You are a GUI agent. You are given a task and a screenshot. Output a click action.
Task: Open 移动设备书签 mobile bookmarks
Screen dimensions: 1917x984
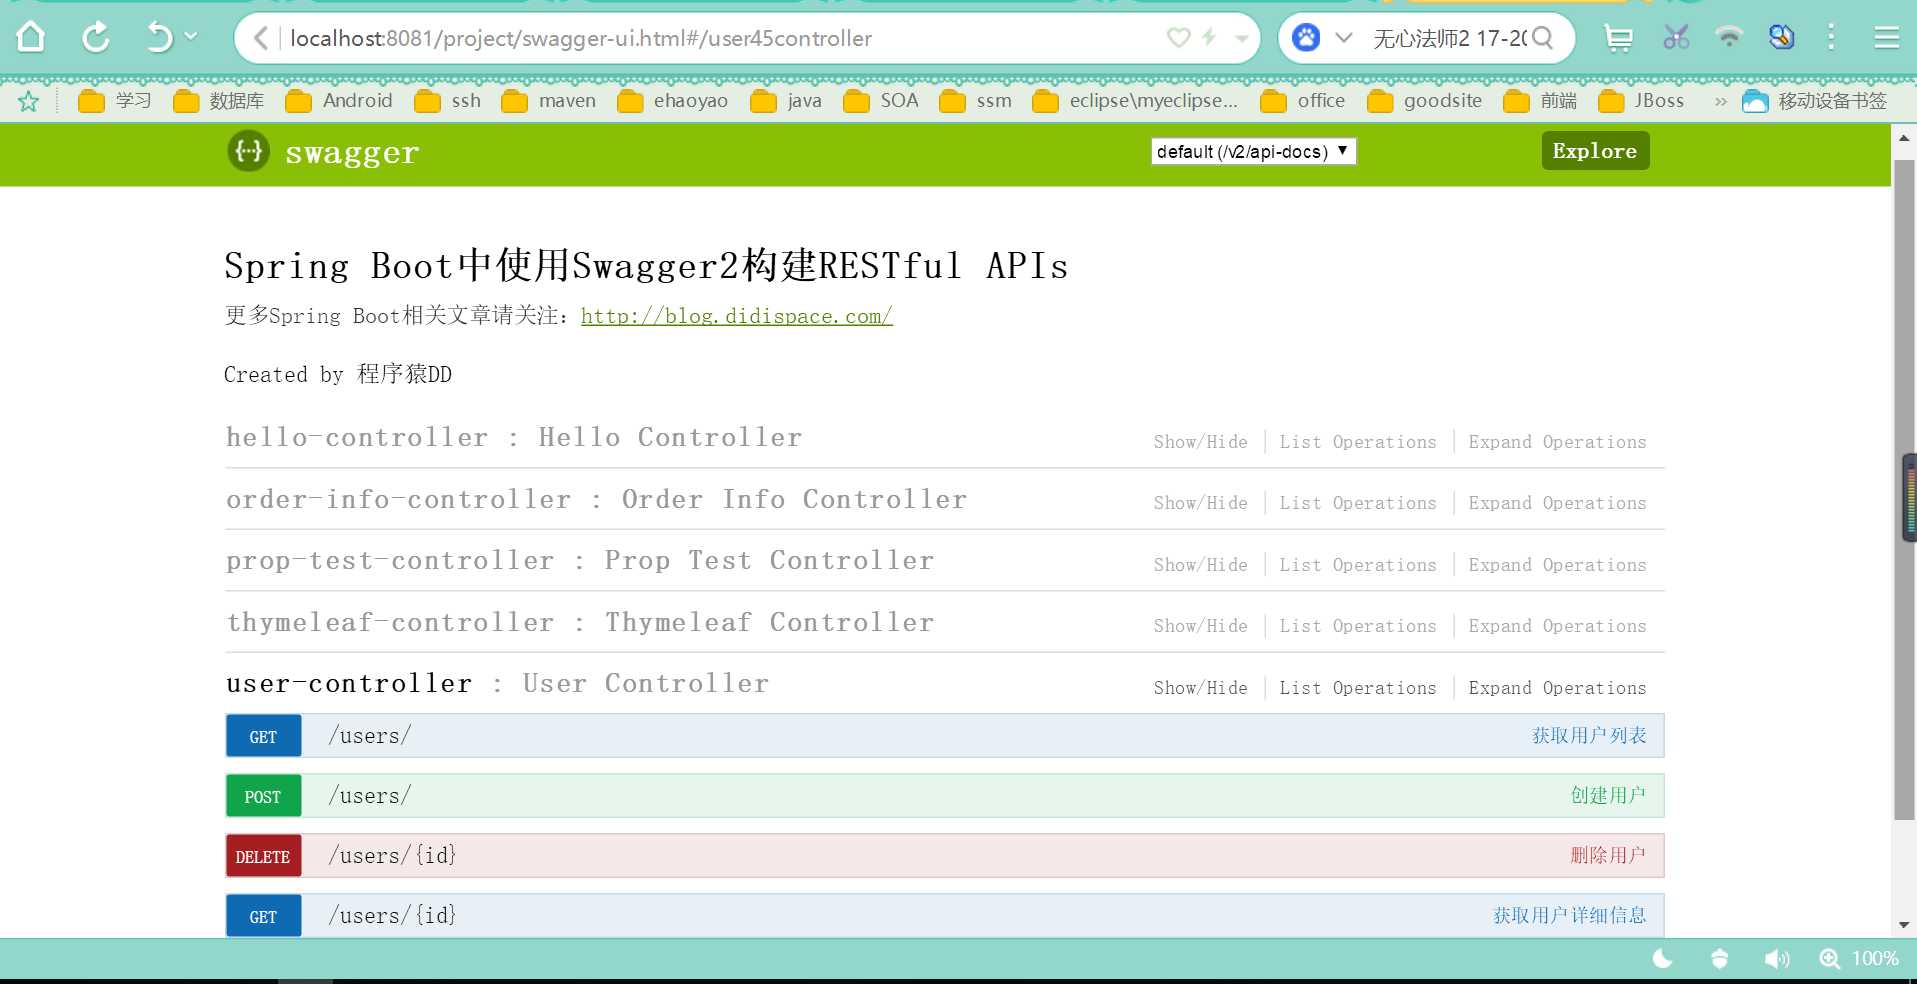[x=1814, y=101]
